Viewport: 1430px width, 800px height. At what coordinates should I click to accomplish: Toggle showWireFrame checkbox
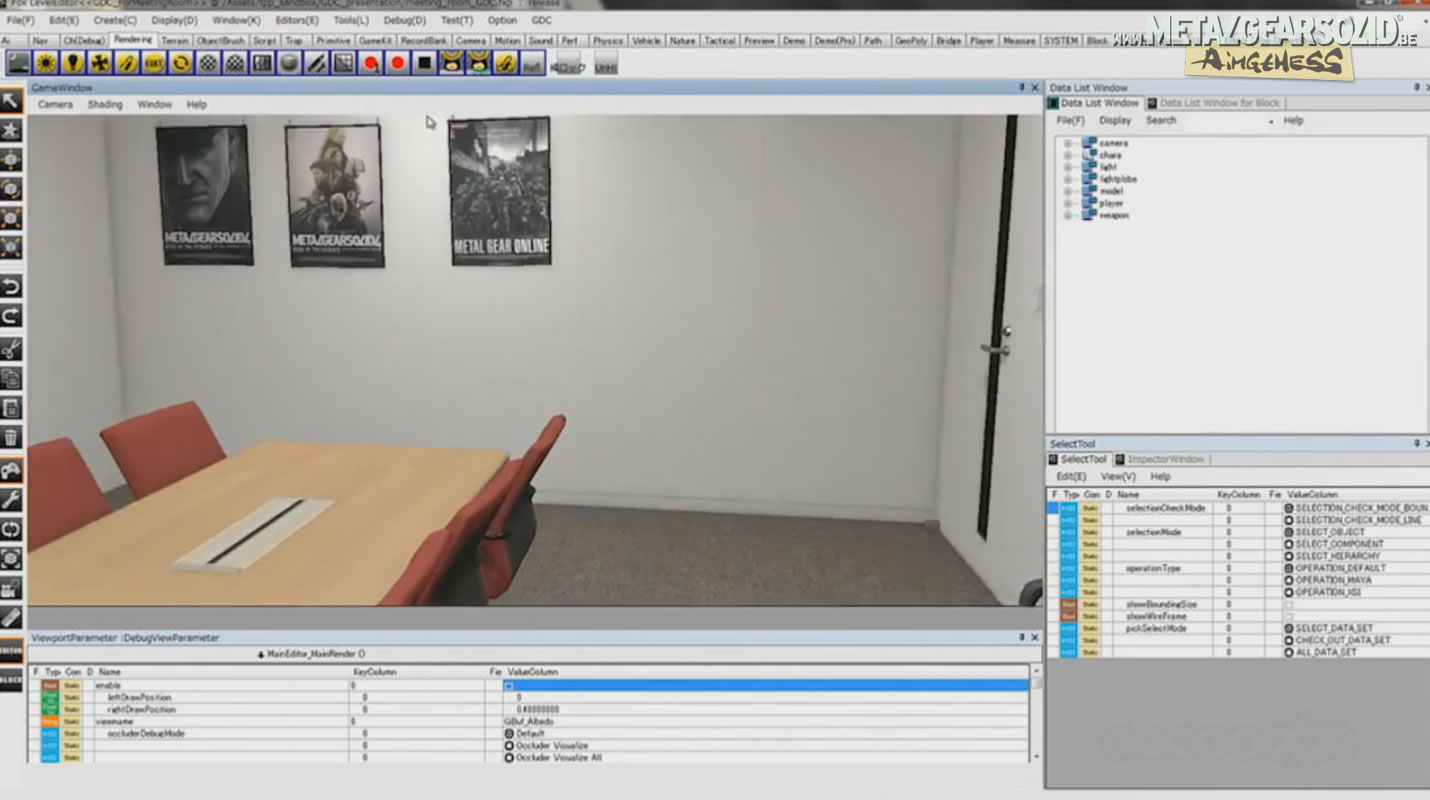tap(1288, 617)
